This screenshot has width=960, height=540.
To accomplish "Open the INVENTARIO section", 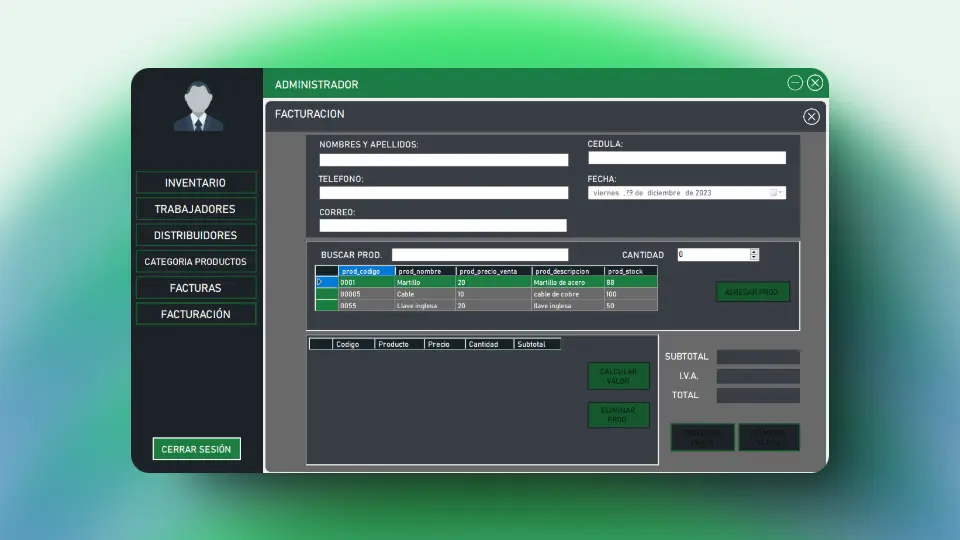I will pyautogui.click(x=196, y=183).
